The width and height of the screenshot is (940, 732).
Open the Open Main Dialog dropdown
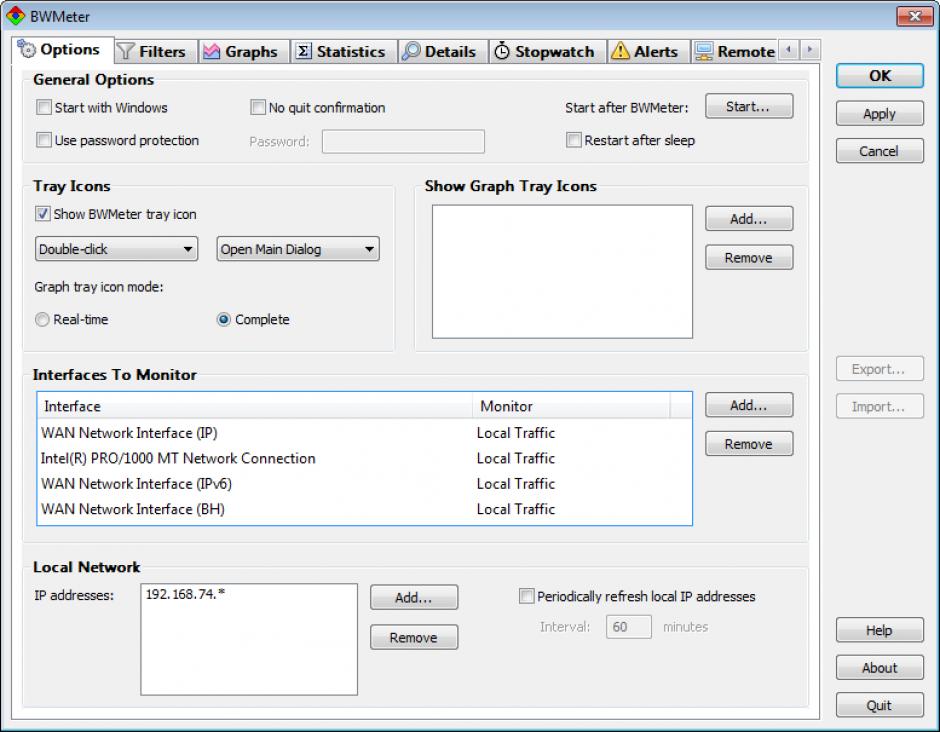pos(298,249)
